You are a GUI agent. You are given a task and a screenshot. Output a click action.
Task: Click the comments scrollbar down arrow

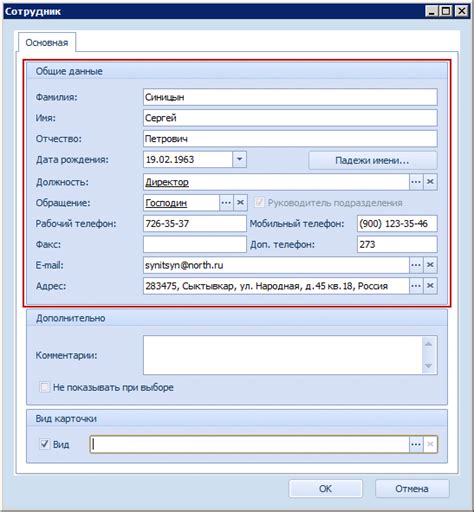tap(429, 366)
